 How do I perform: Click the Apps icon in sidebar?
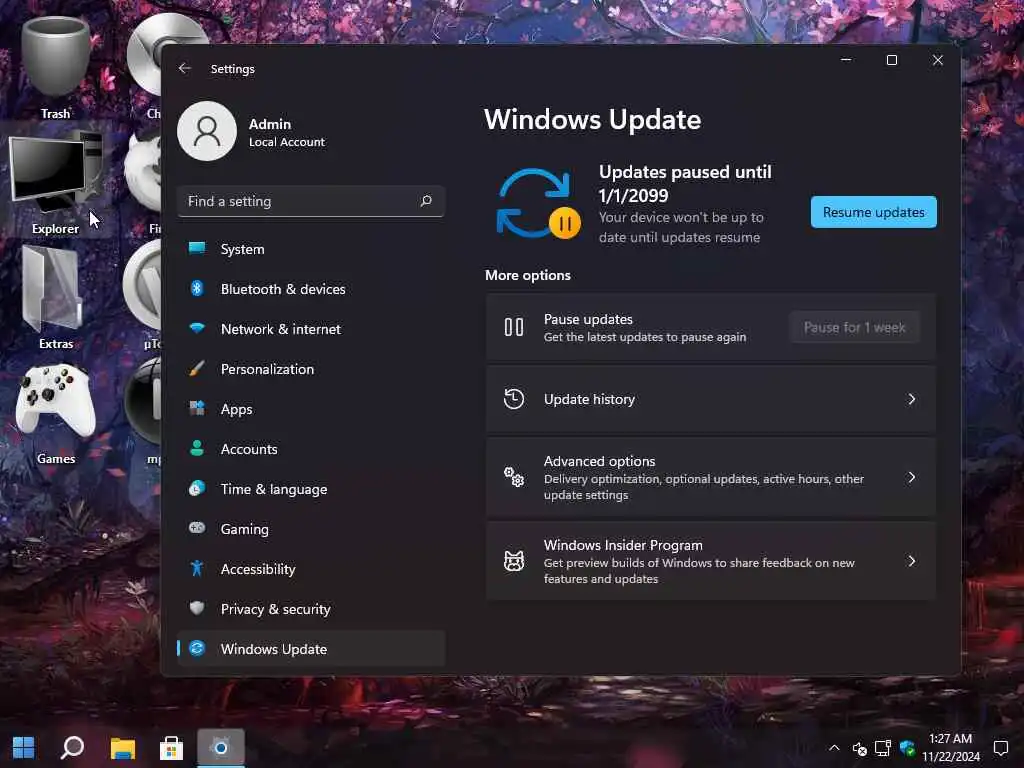click(x=197, y=408)
